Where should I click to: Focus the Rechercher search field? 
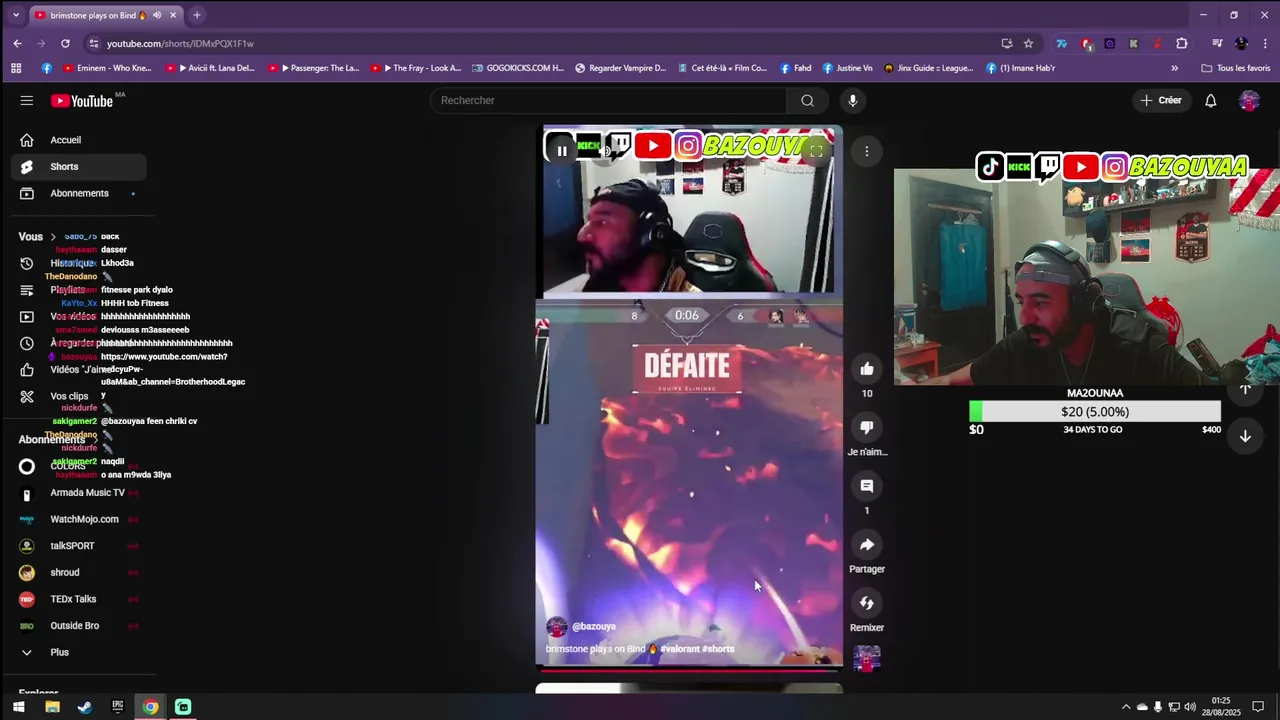point(608,100)
